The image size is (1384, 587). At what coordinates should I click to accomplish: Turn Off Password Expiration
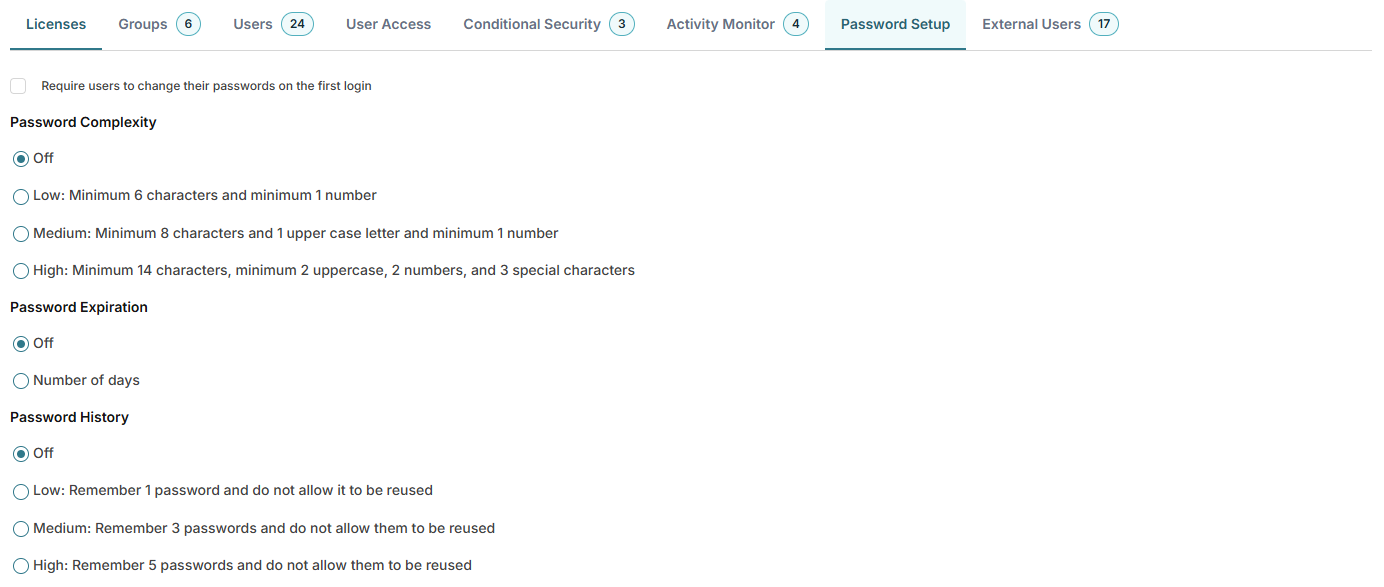[21, 344]
